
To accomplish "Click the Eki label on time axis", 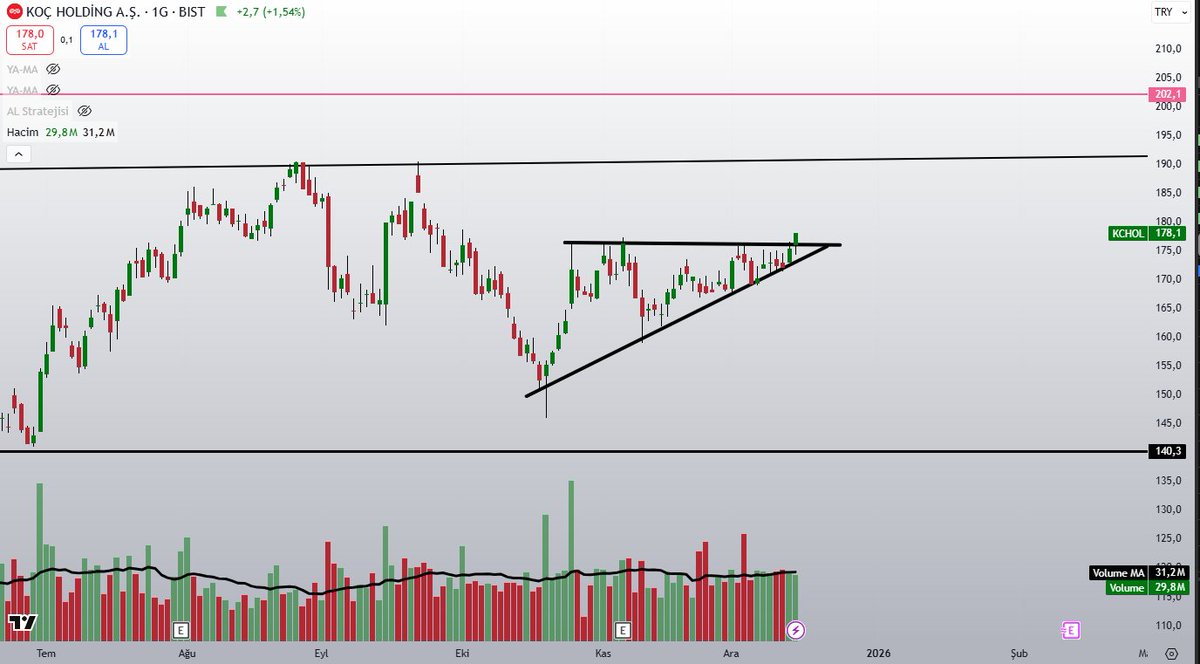I will [462, 653].
